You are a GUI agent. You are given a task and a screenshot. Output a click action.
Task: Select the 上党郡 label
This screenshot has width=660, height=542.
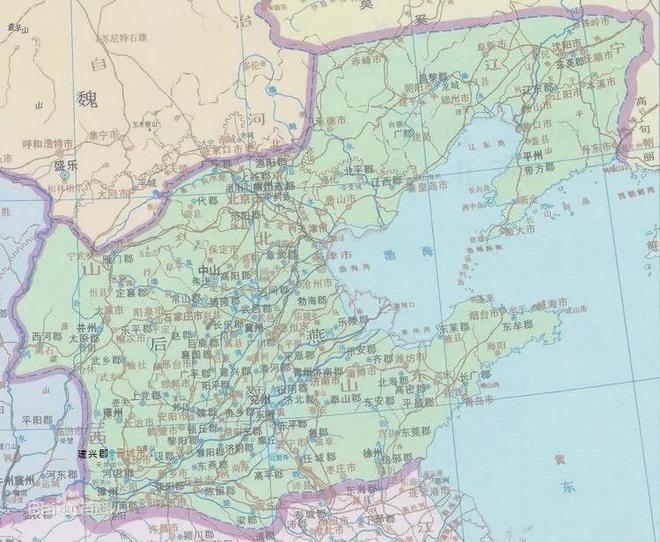coord(146,396)
